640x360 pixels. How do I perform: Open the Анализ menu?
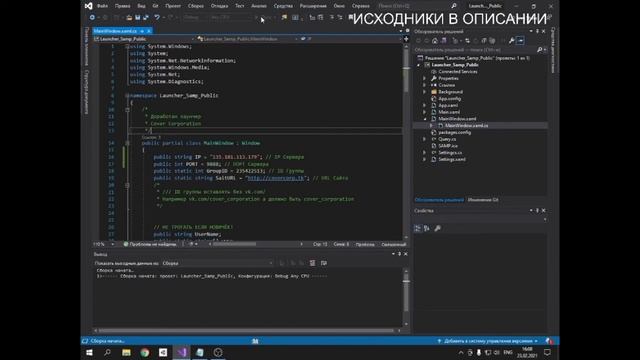pyautogui.click(x=259, y=6)
